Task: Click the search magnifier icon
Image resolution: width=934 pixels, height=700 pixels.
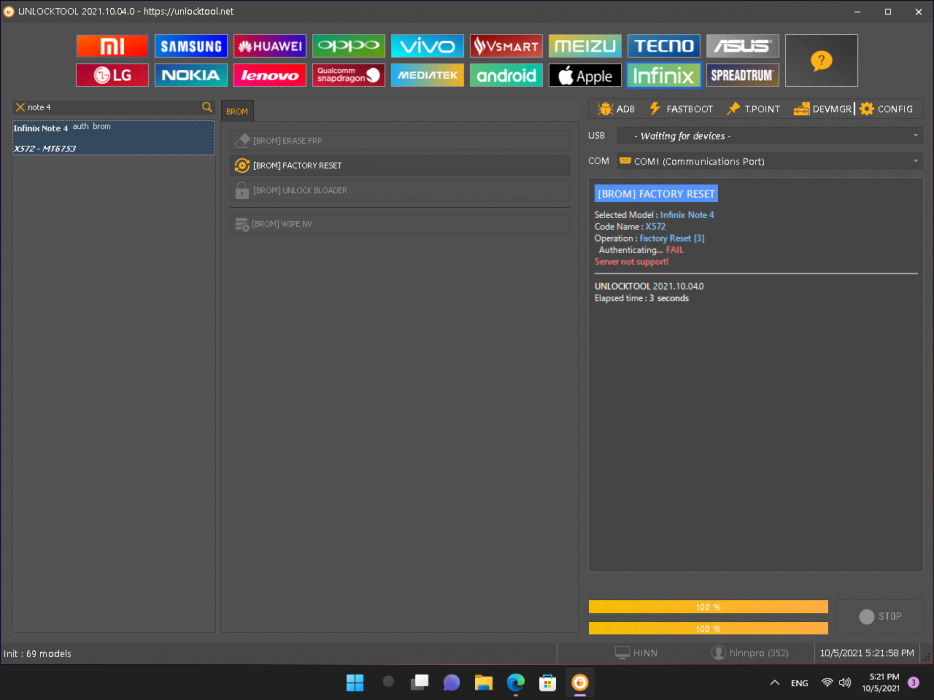Action: [x=207, y=107]
